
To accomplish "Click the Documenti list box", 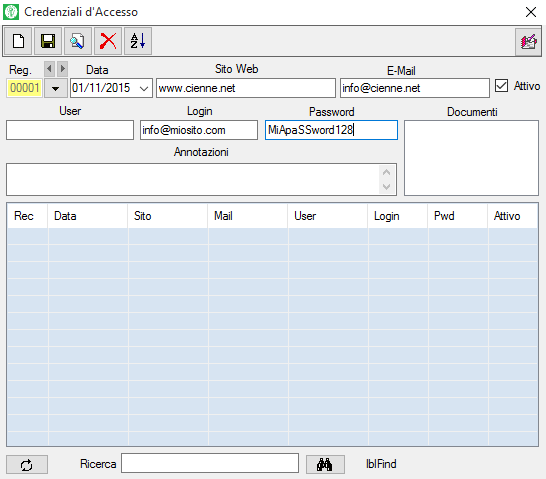I will click(471, 158).
